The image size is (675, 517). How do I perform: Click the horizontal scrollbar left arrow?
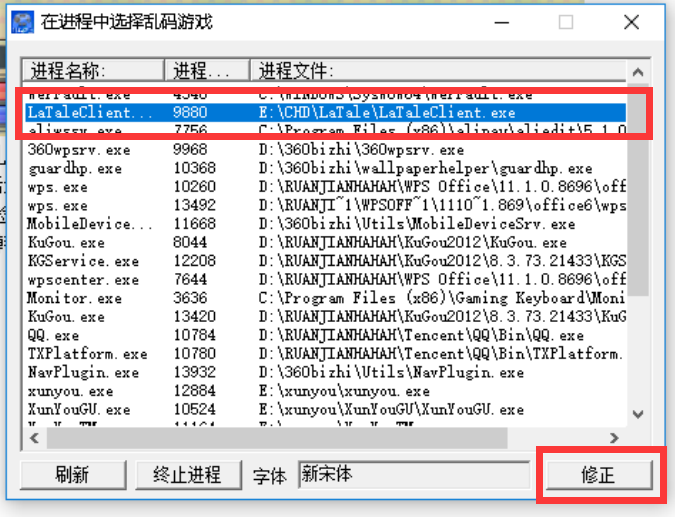pos(34,438)
